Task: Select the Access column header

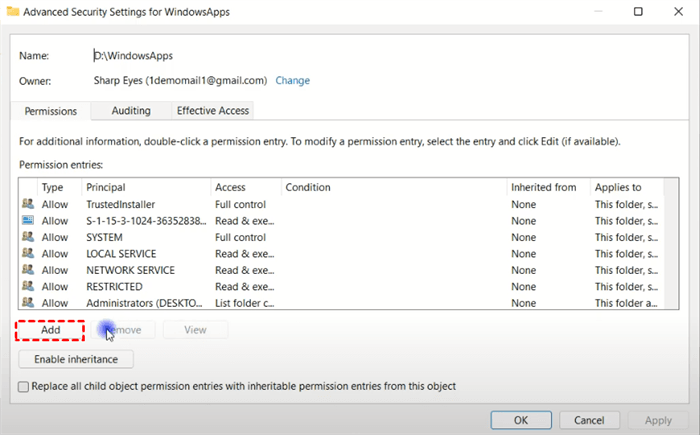Action: (229, 187)
